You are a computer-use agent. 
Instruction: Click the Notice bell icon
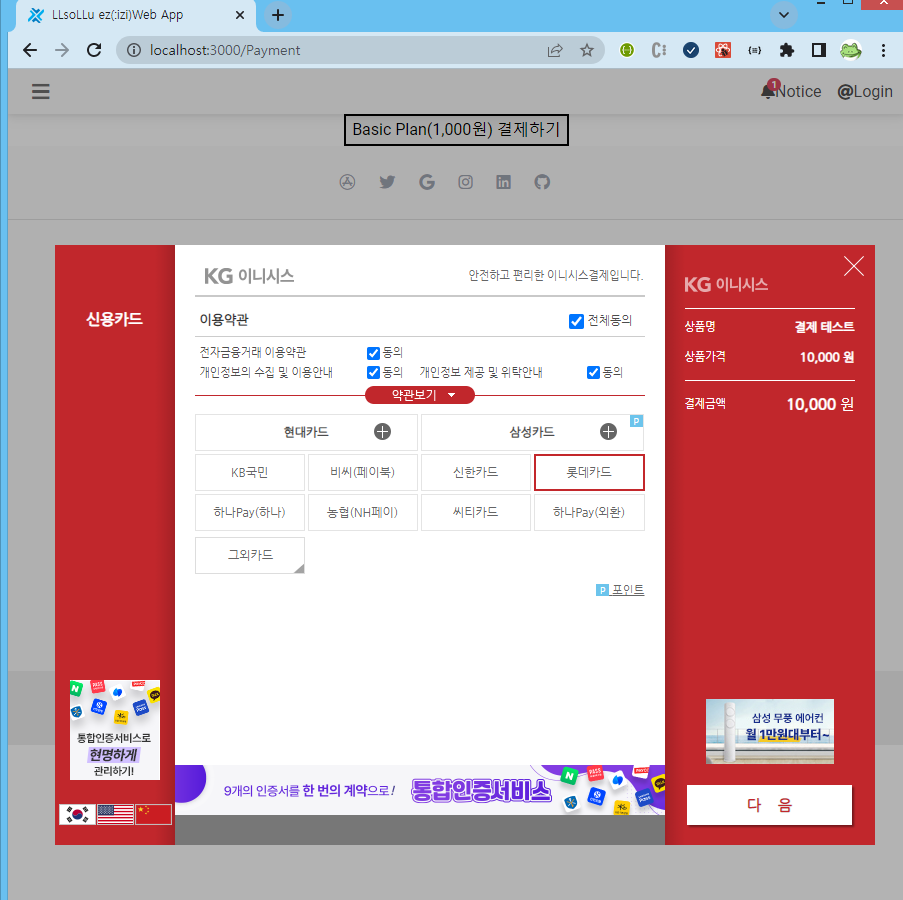coord(768,90)
